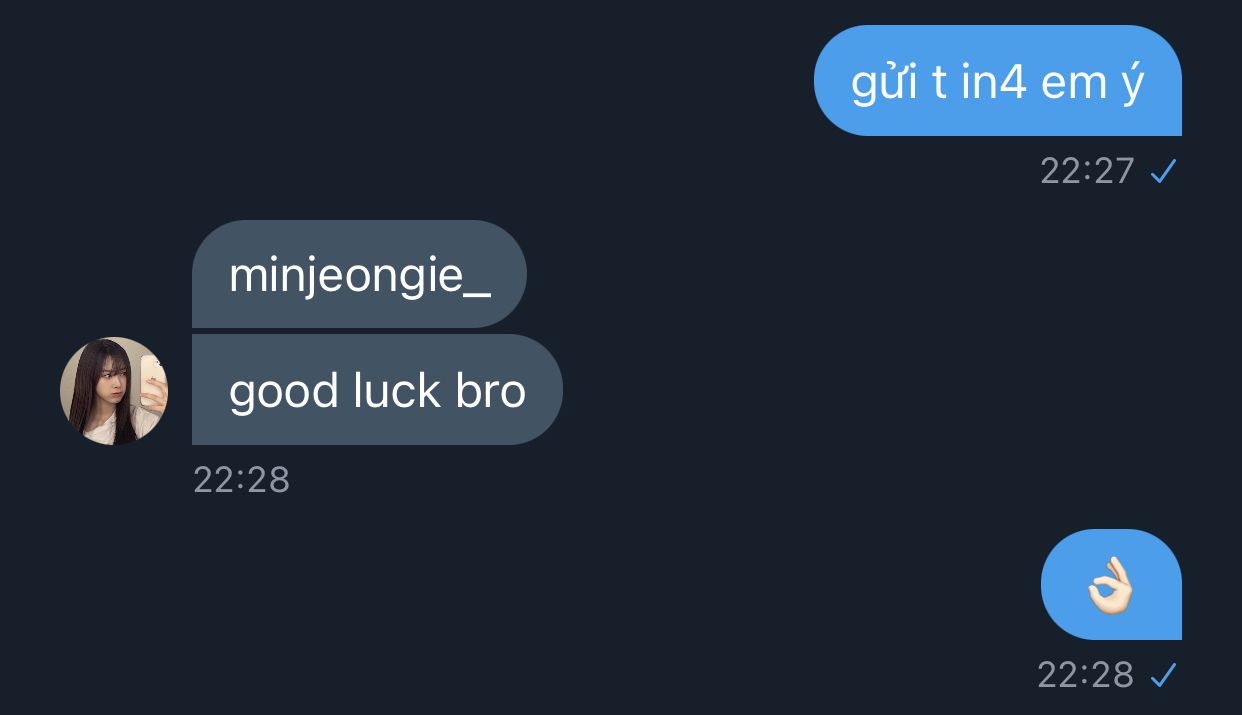Open the sender's profile picture
The height and width of the screenshot is (715, 1242).
114,391
